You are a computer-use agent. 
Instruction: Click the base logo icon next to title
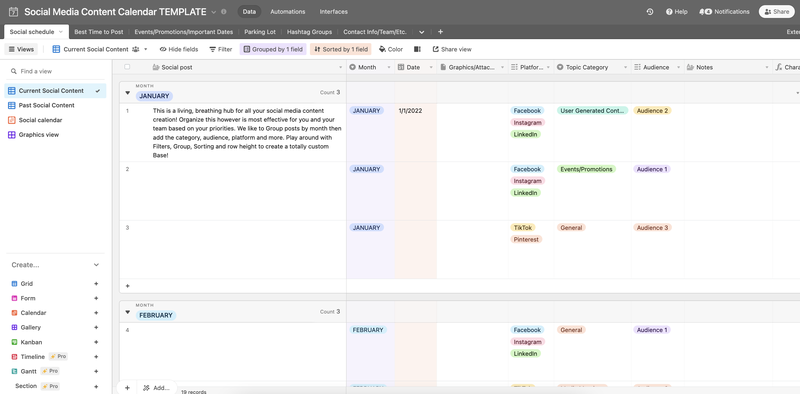(13, 12)
